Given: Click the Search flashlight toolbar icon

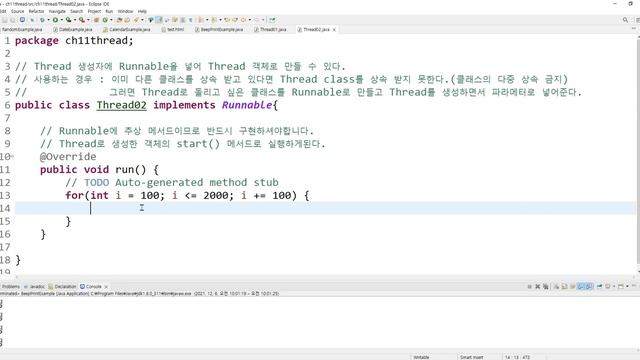Looking at the screenshot, I should pos(136,20).
